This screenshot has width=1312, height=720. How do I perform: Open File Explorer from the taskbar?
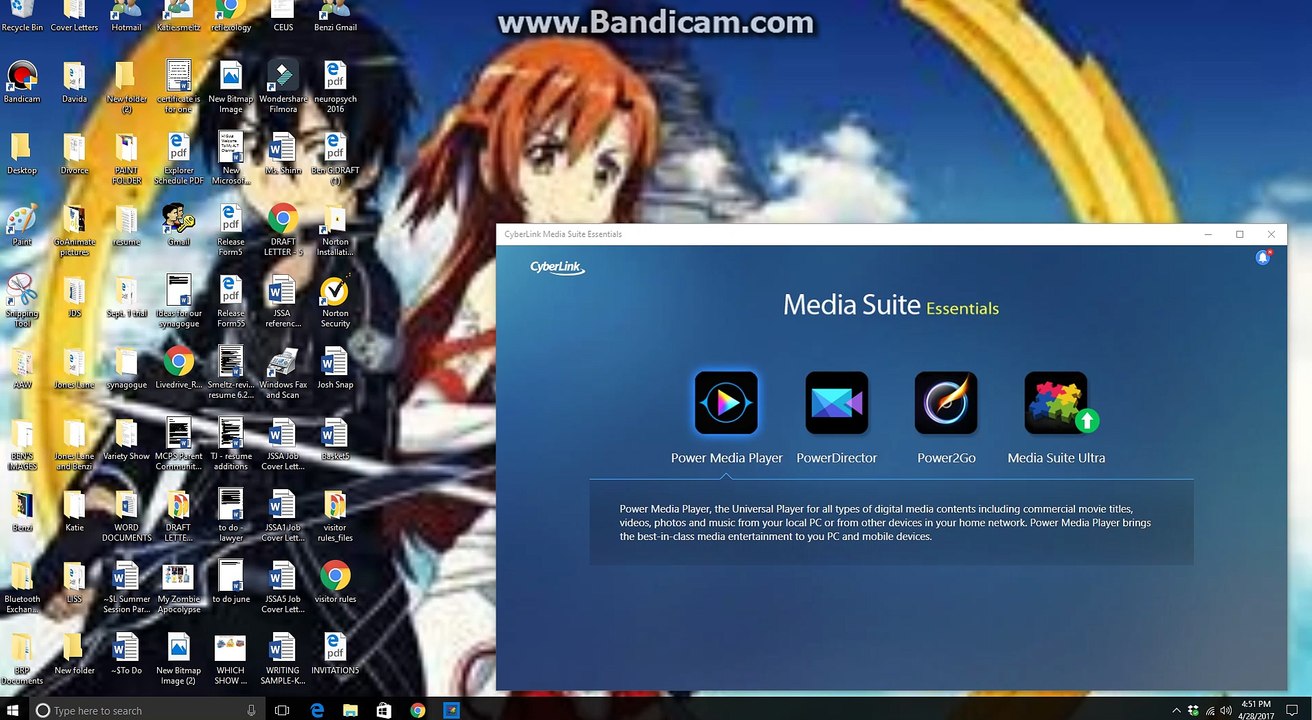pos(350,710)
